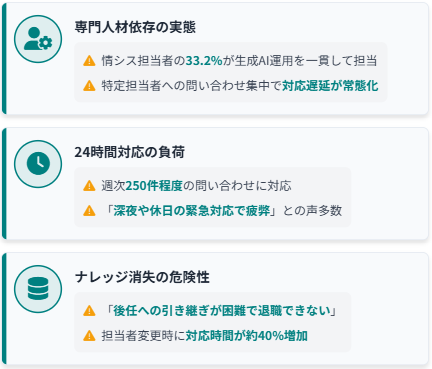
Task: Click the database stack icon
Action: (38, 289)
